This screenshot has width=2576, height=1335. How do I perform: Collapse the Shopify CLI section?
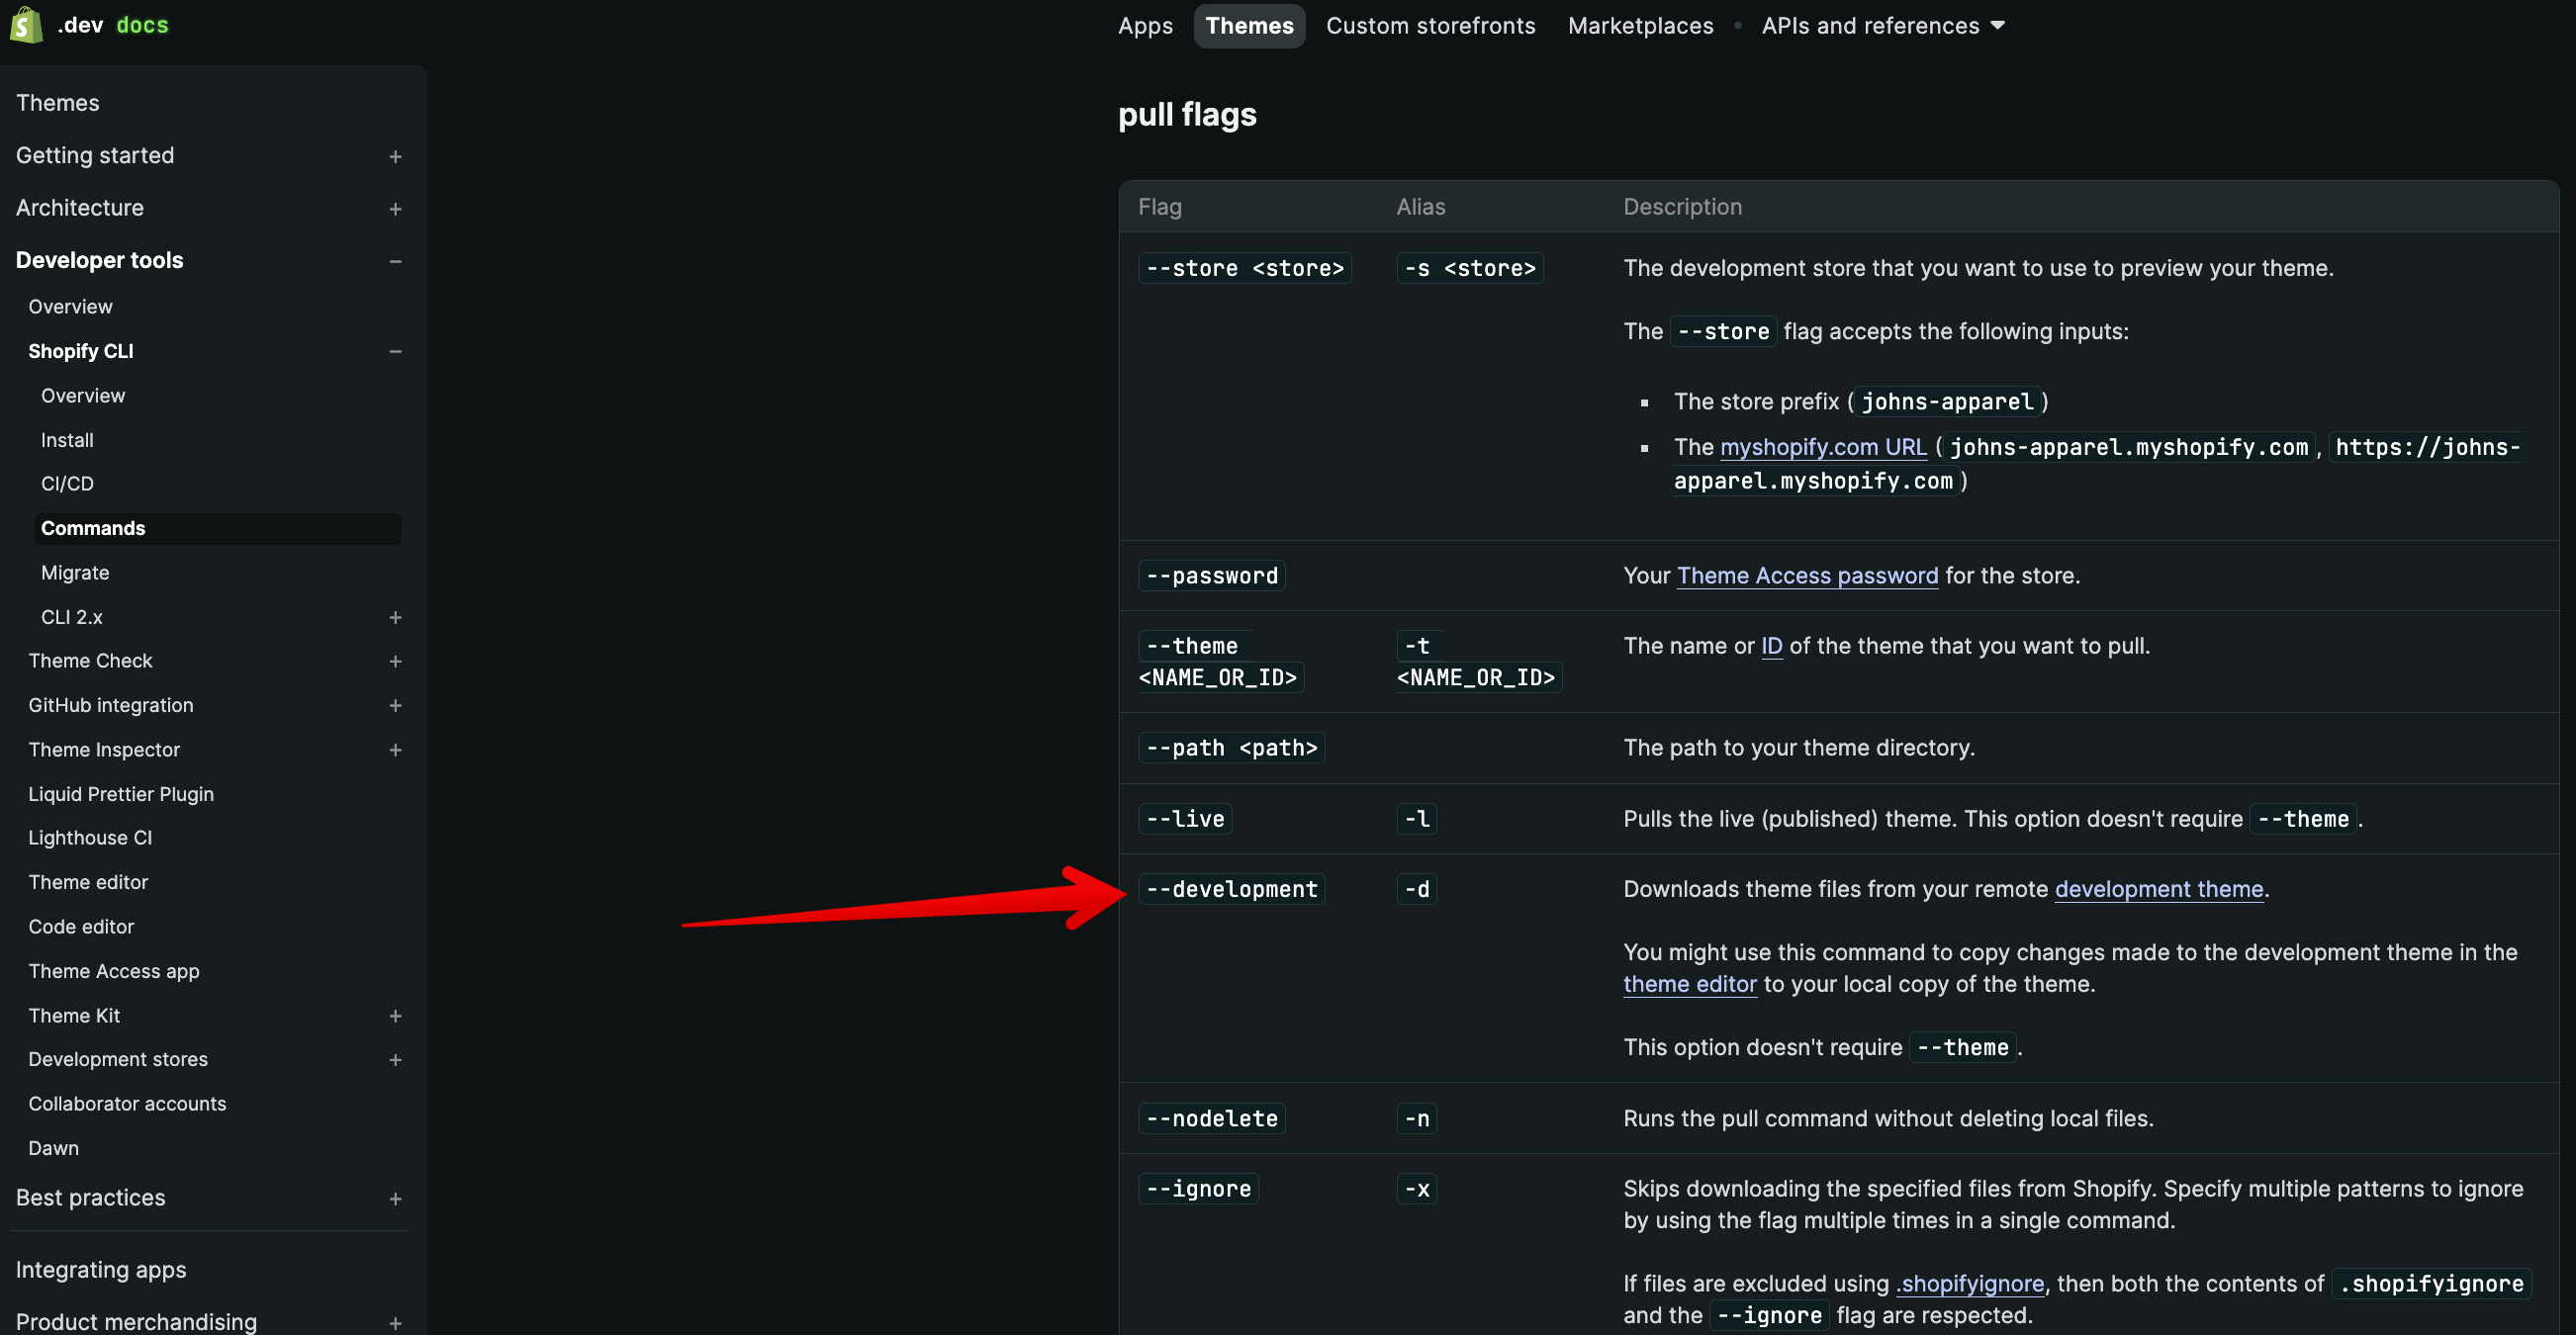click(x=396, y=351)
